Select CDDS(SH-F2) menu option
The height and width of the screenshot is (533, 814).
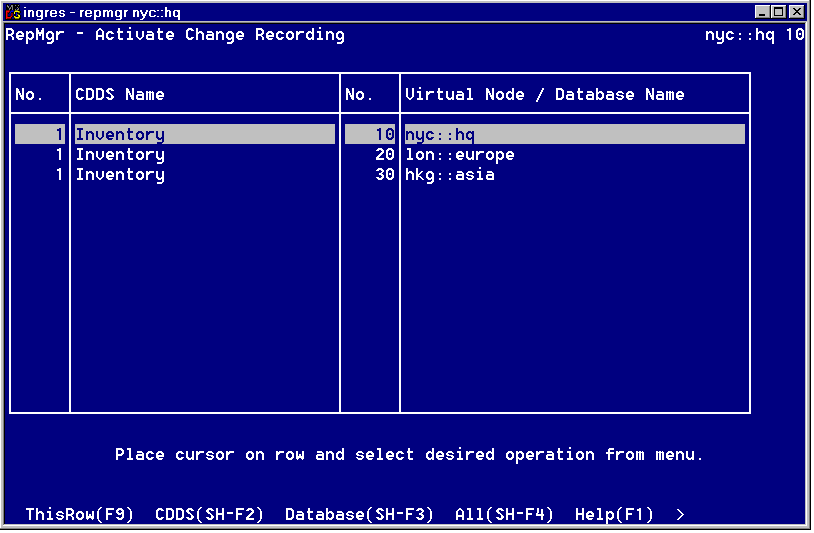click(x=209, y=514)
